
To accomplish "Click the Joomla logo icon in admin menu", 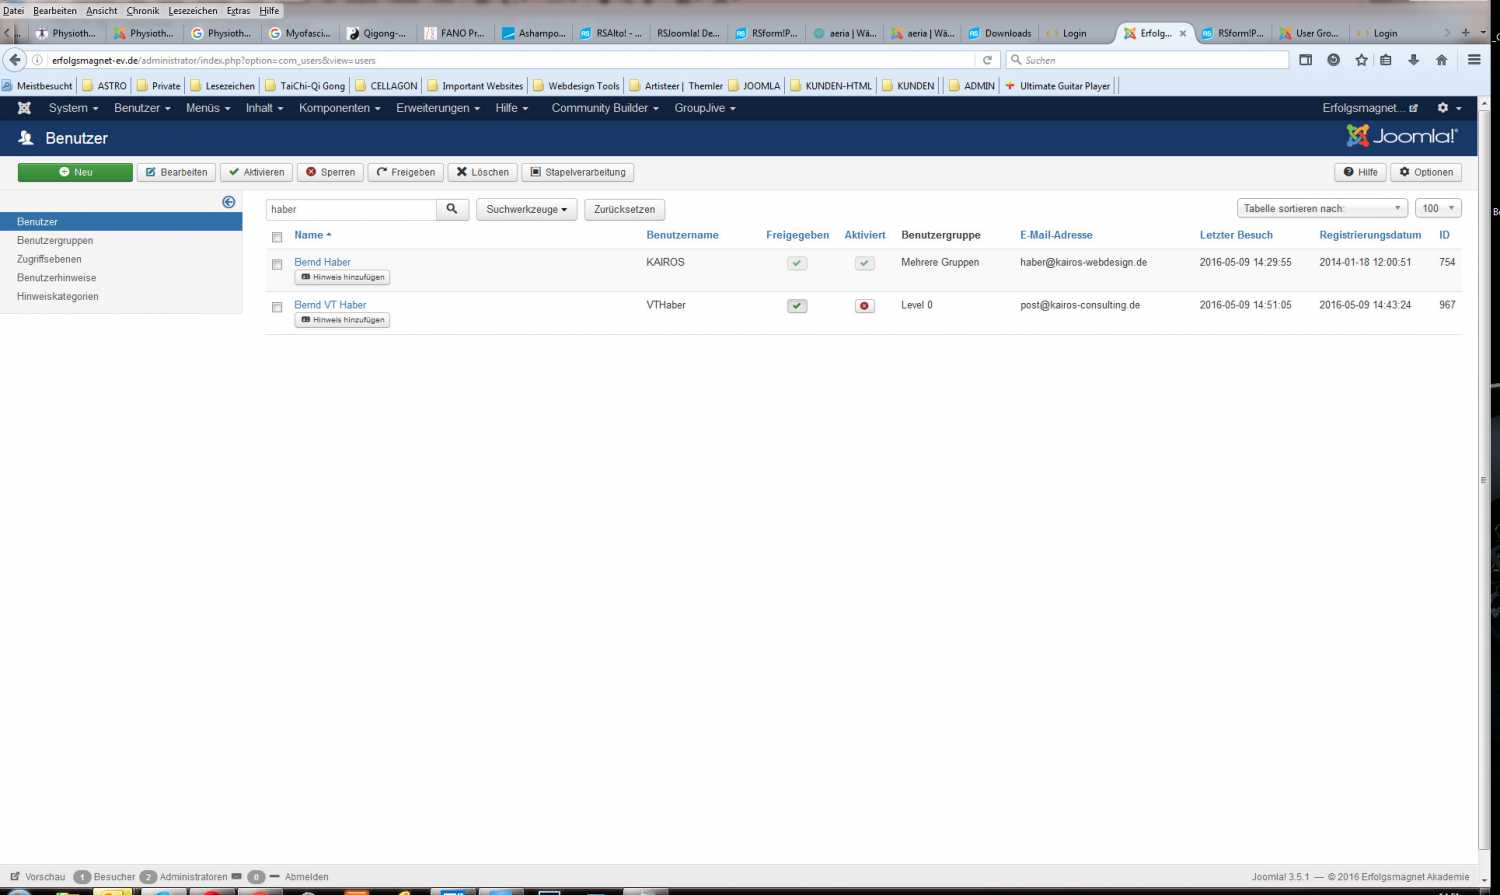I will click(x=24, y=108).
